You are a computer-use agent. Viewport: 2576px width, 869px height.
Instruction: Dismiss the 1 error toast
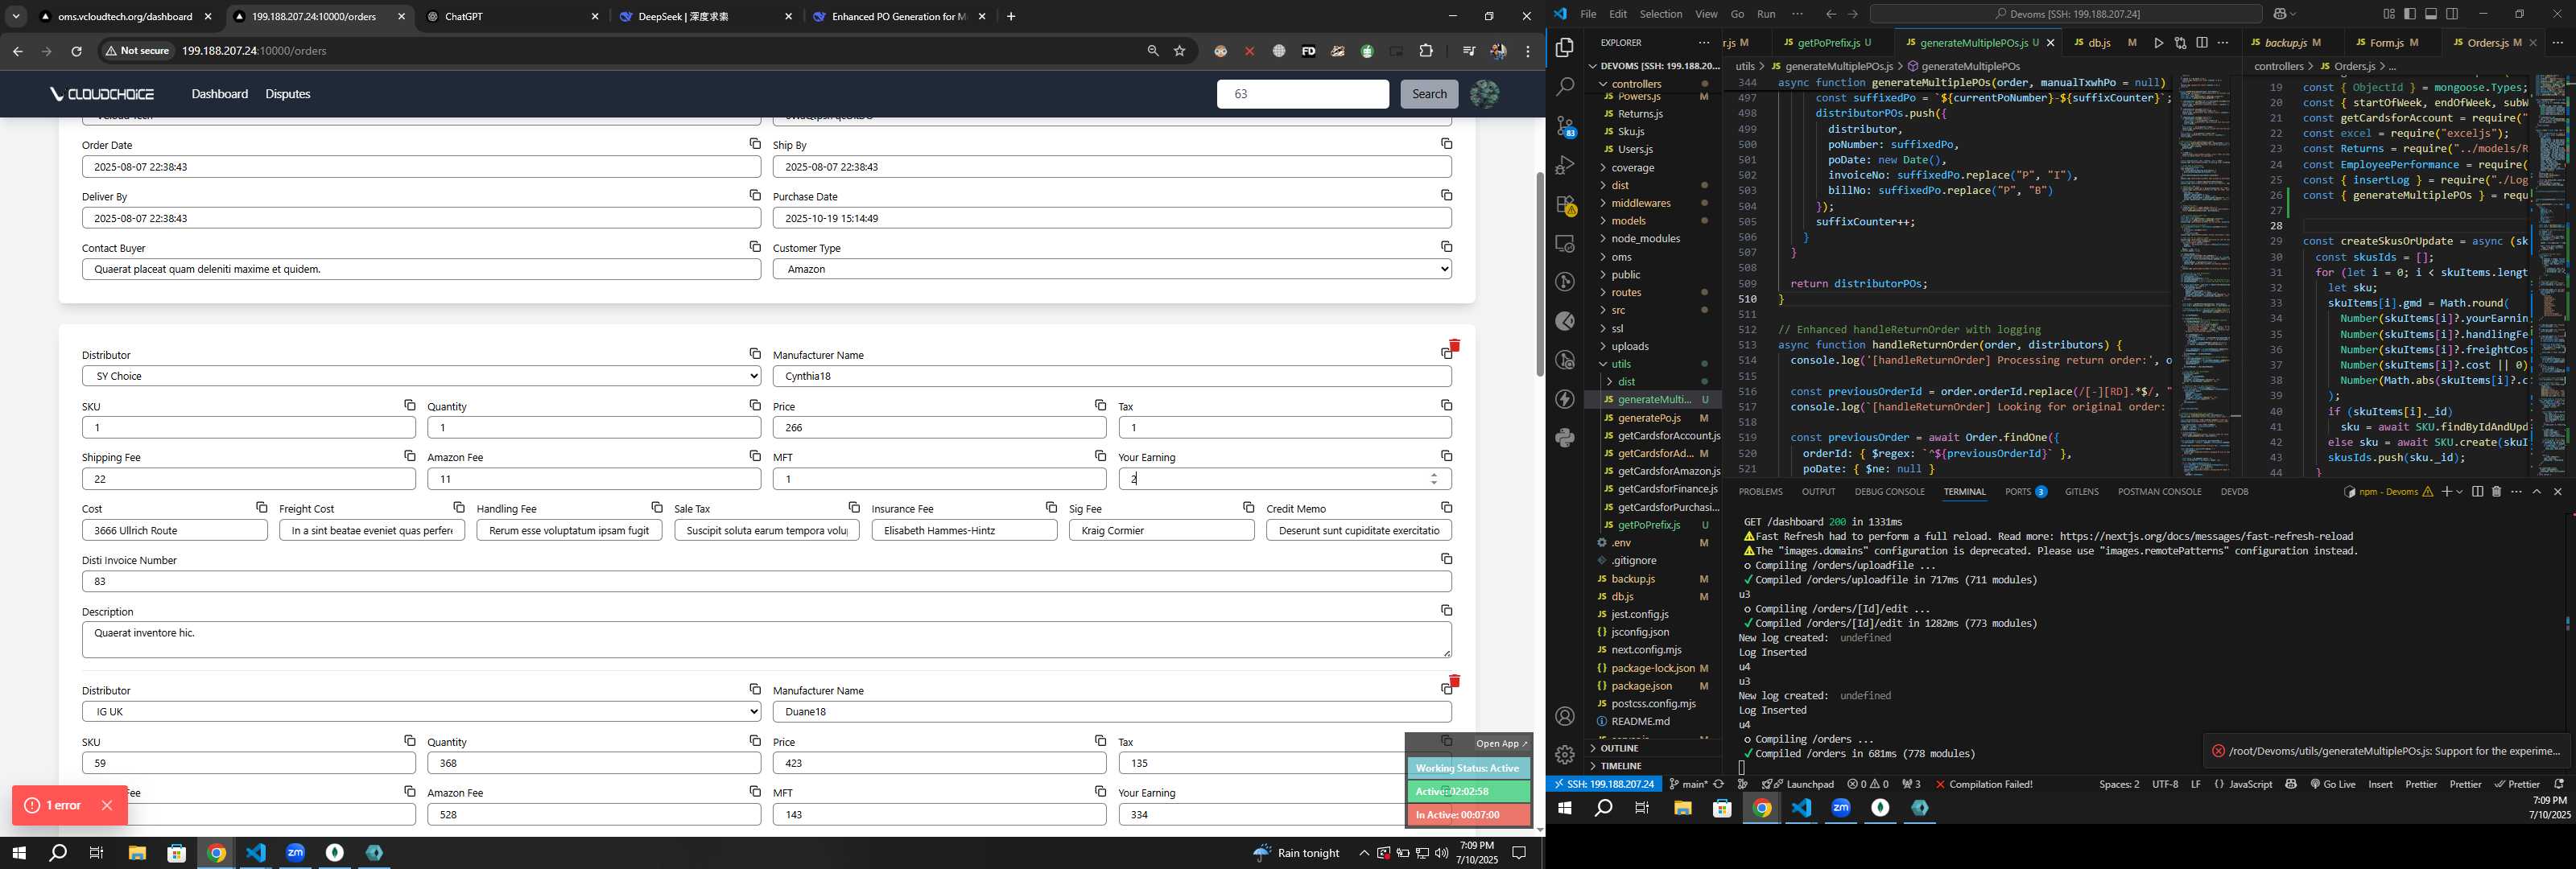coord(107,806)
